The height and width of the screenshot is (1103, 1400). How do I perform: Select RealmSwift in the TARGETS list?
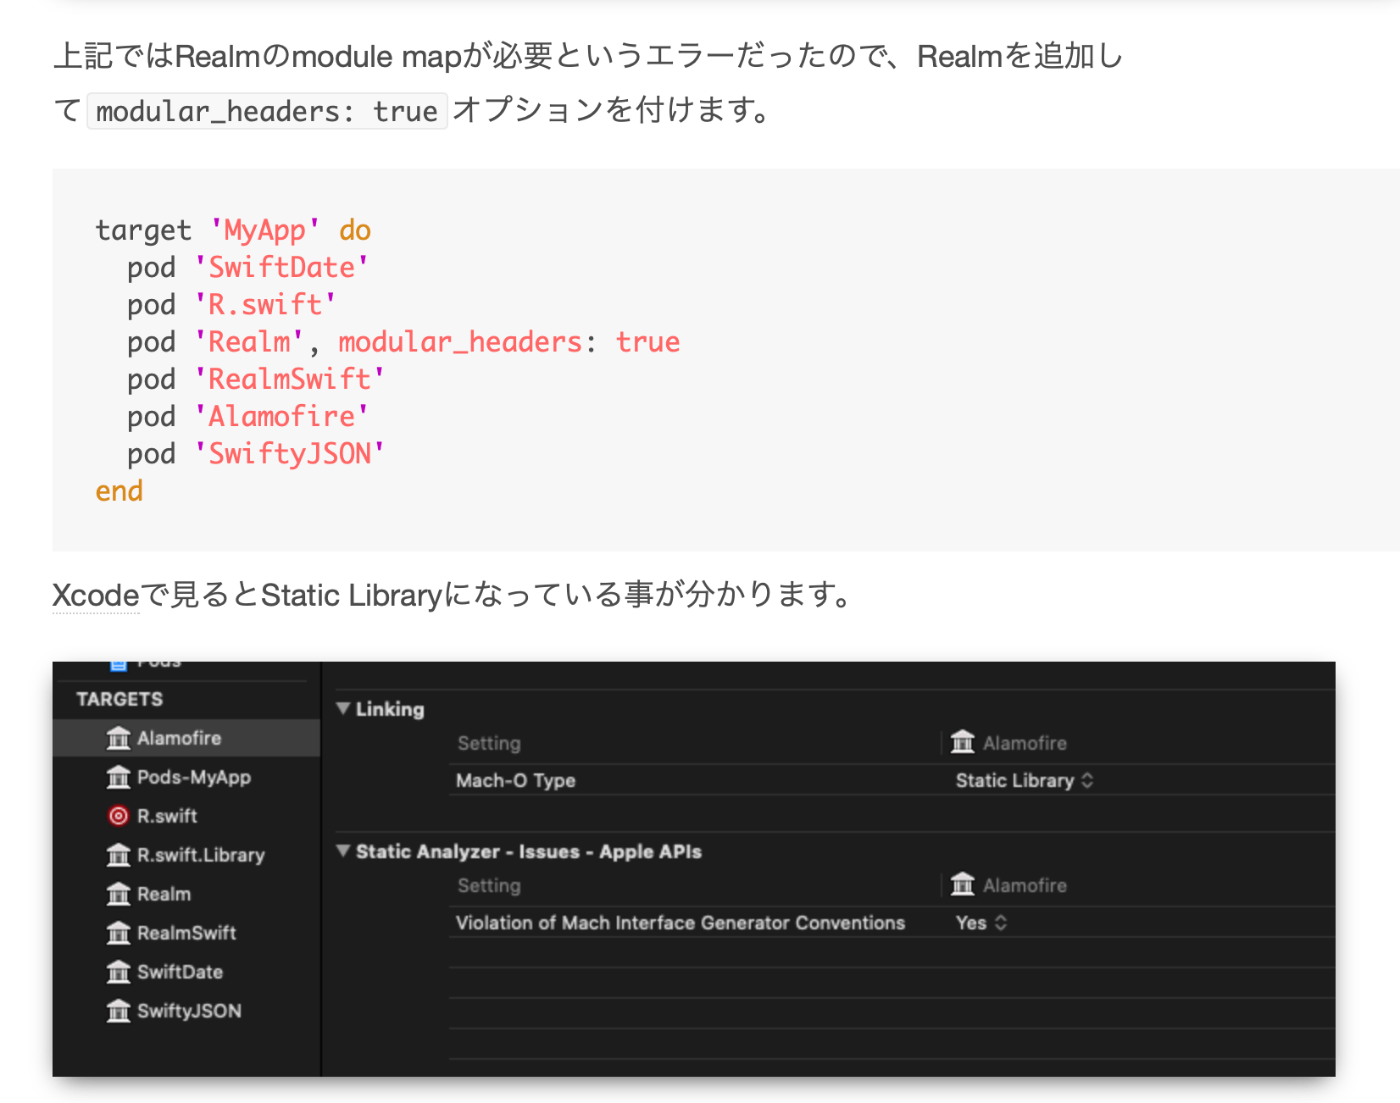coord(186,933)
